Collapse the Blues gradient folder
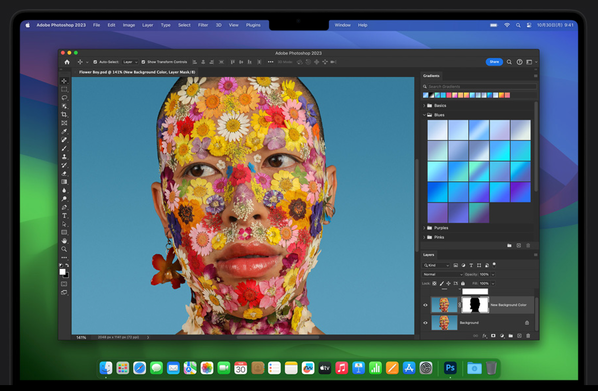The height and width of the screenshot is (391, 598). tap(424, 115)
